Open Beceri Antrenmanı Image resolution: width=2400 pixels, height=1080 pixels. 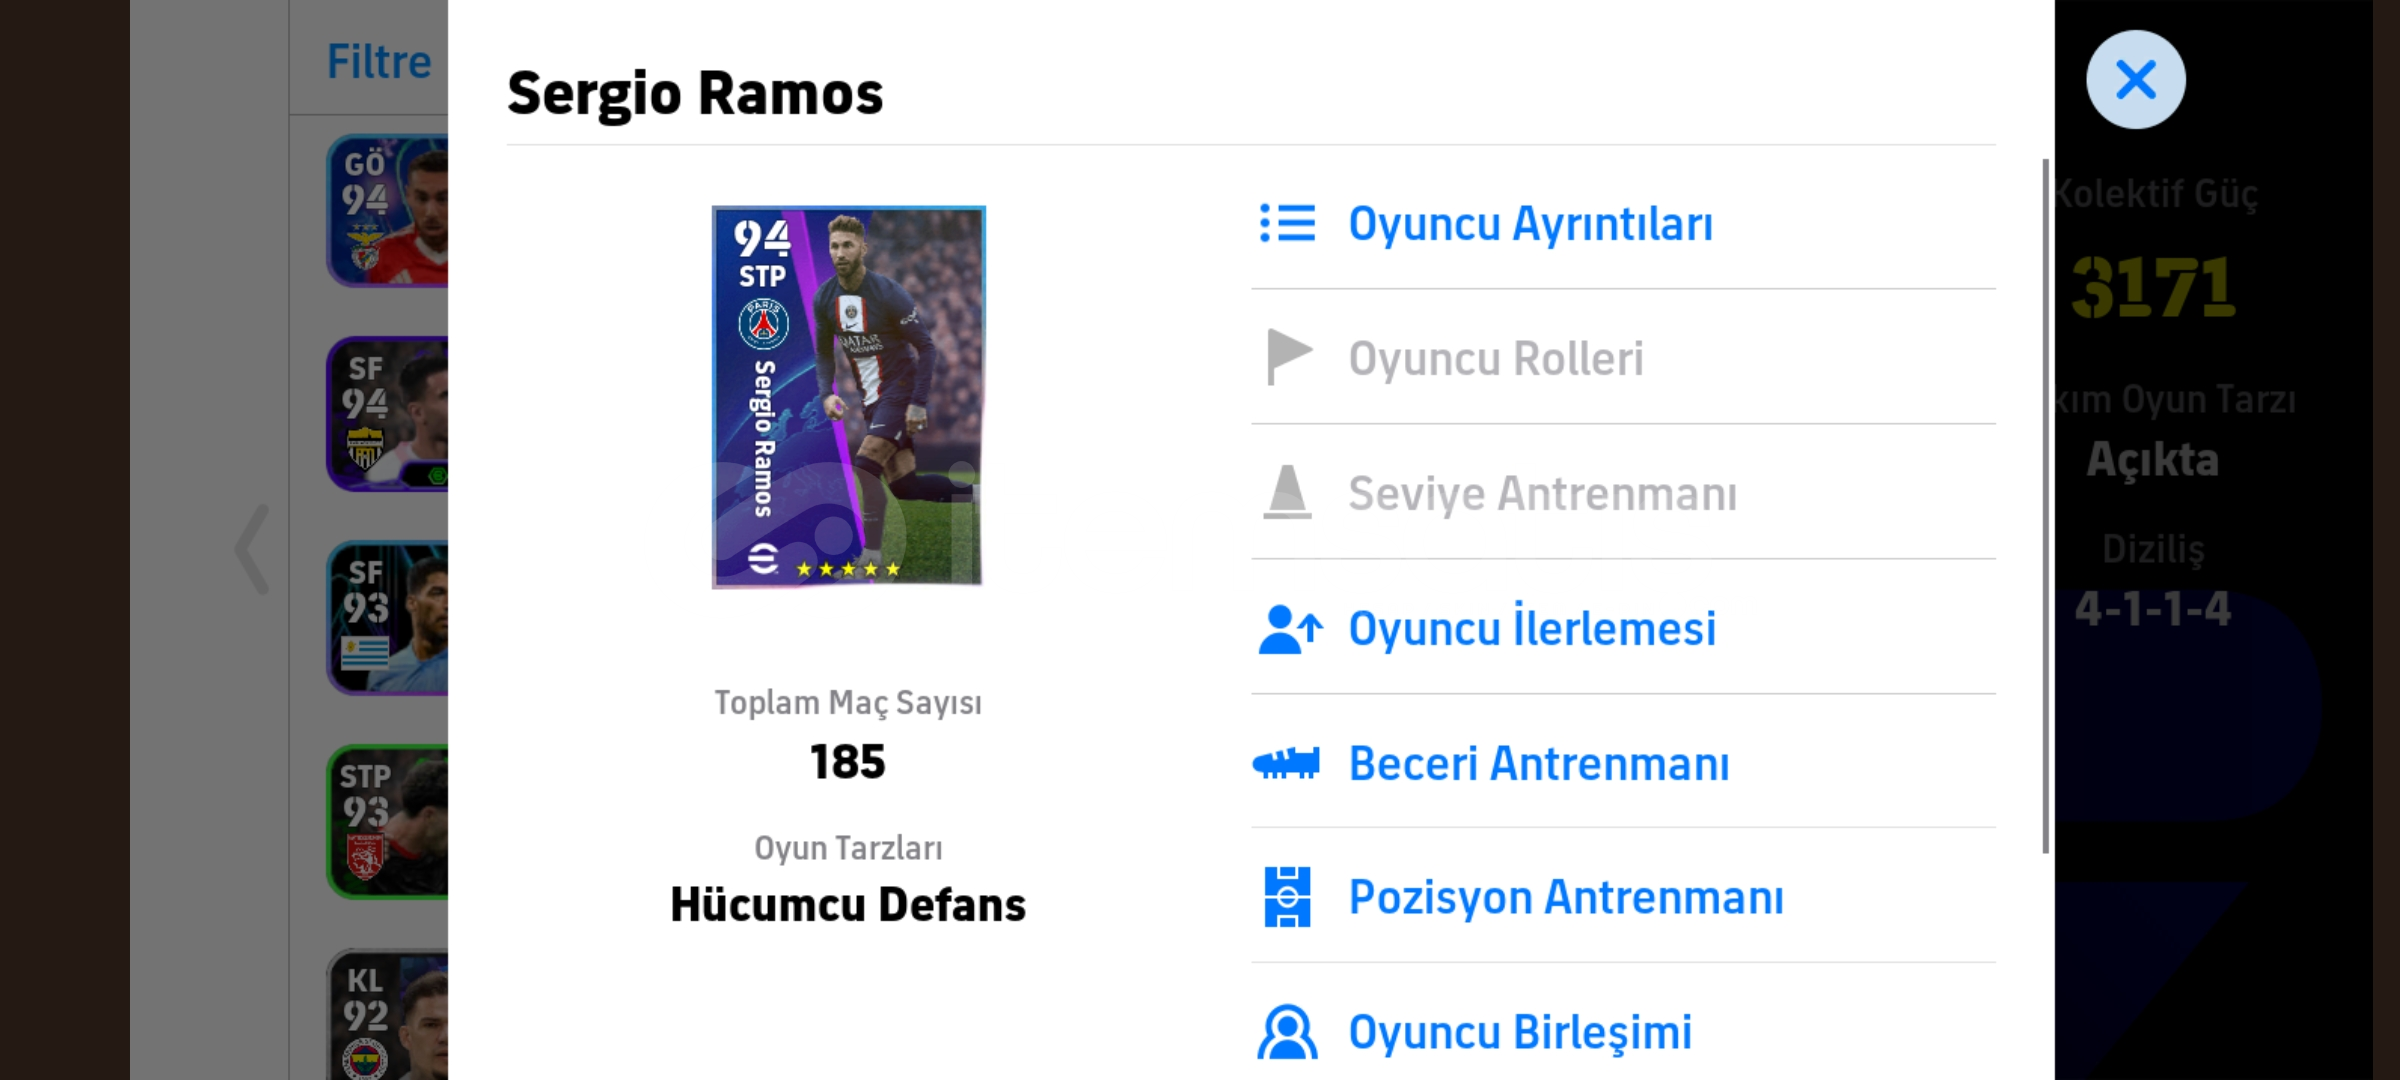pyautogui.click(x=1539, y=764)
